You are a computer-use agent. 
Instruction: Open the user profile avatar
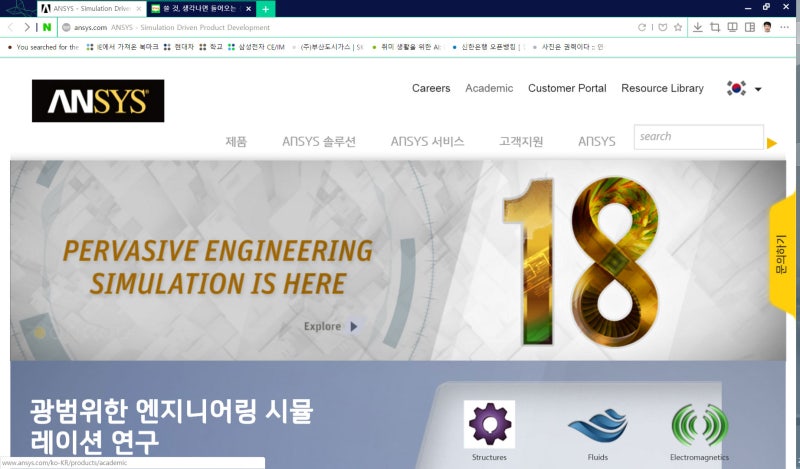pos(767,28)
